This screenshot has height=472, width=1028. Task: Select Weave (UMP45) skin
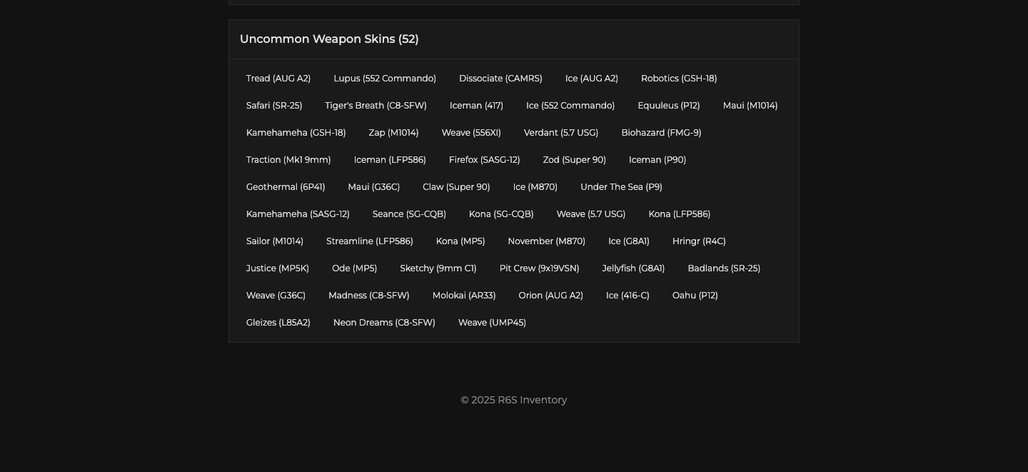point(492,323)
